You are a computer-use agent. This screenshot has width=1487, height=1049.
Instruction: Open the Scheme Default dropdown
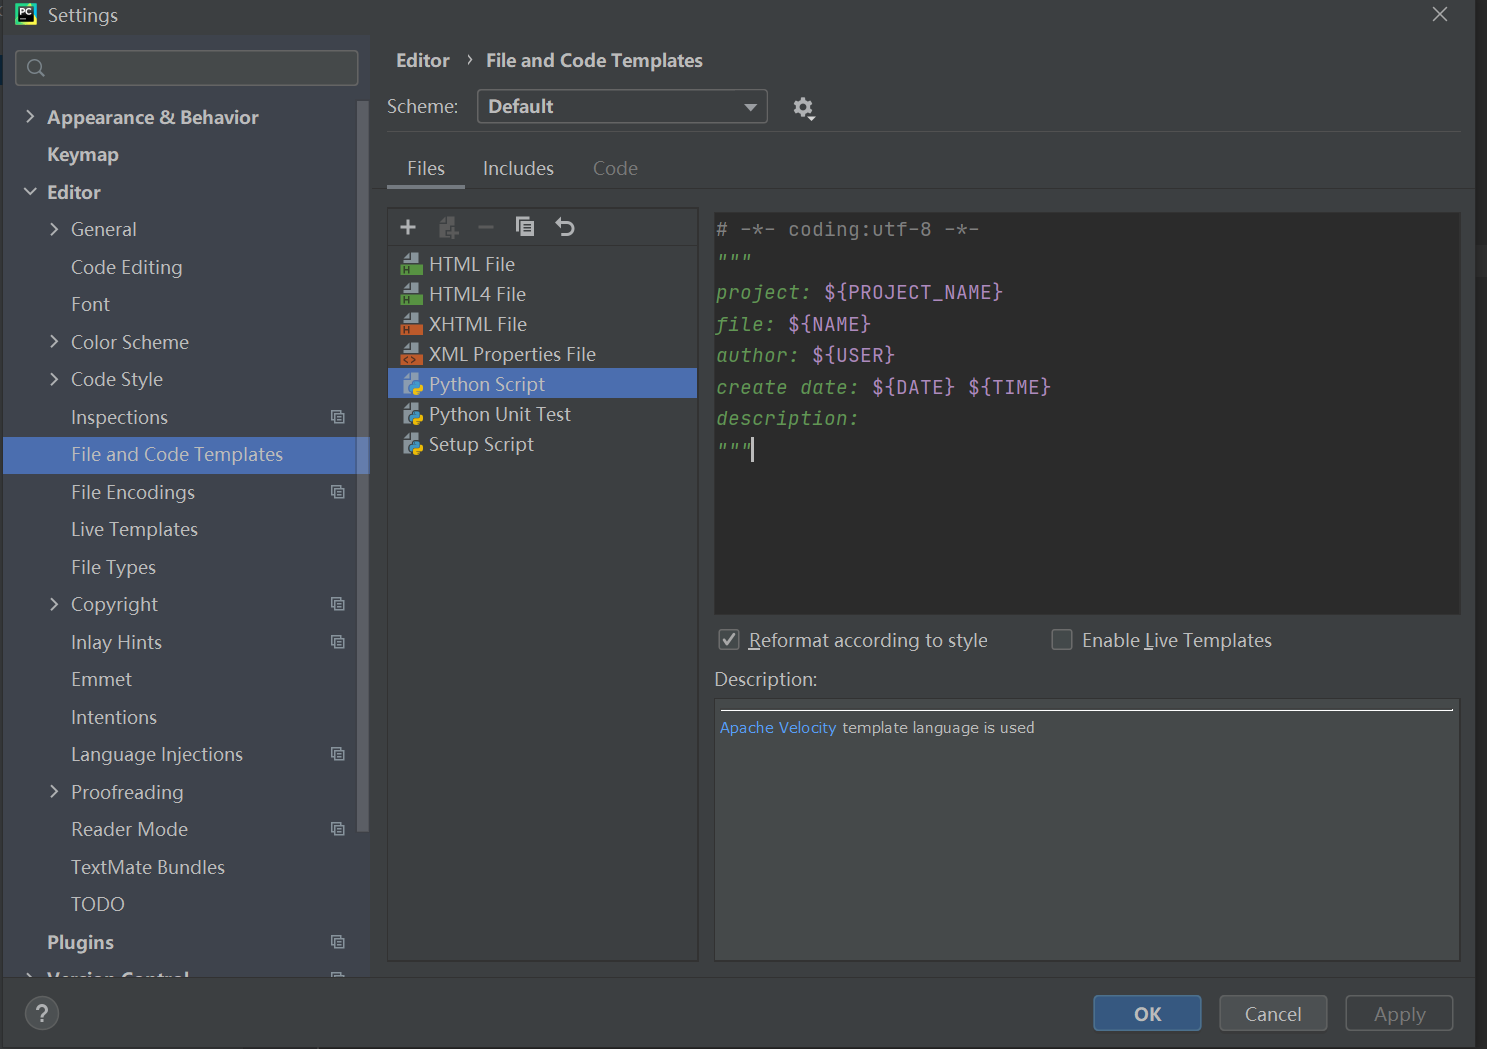tap(622, 107)
